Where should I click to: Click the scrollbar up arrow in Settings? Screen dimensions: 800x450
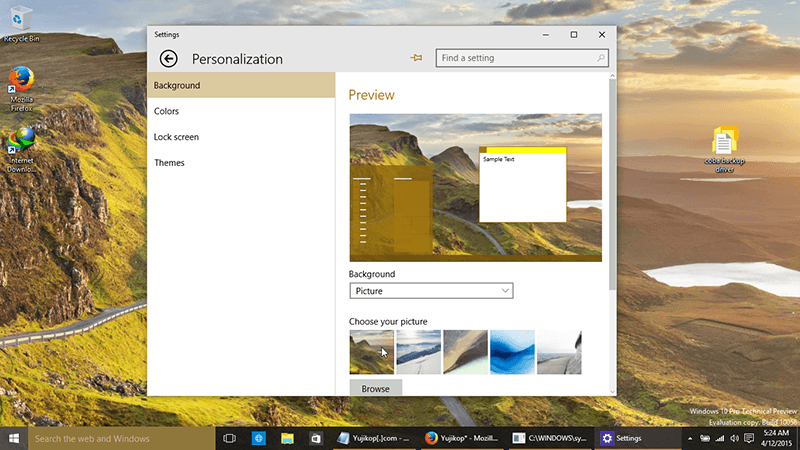[x=612, y=76]
